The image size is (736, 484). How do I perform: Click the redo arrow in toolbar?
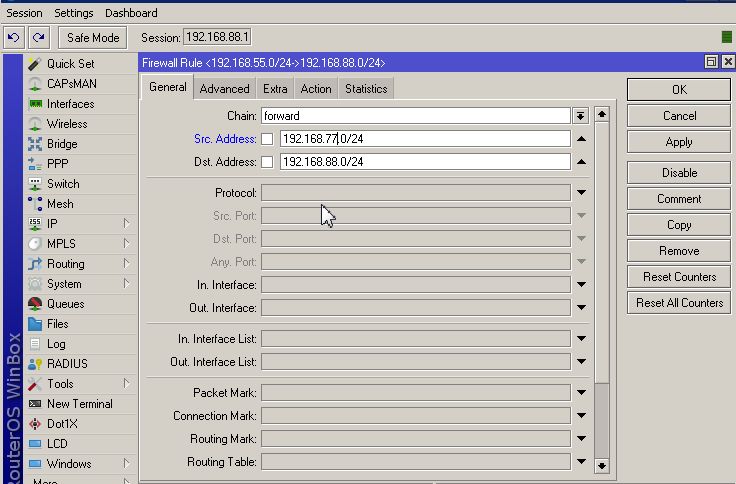coord(38,38)
